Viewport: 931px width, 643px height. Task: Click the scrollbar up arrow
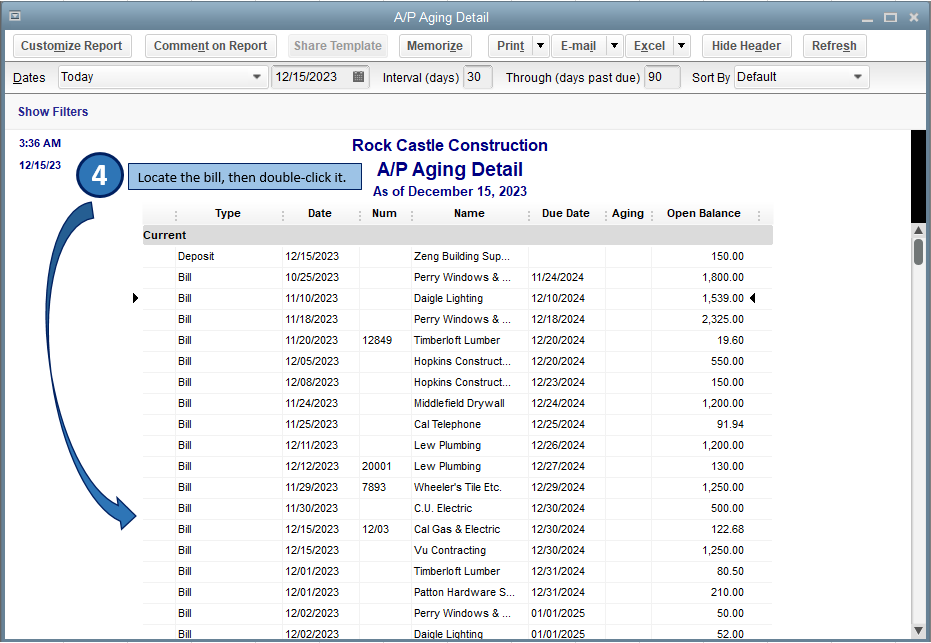pos(918,230)
